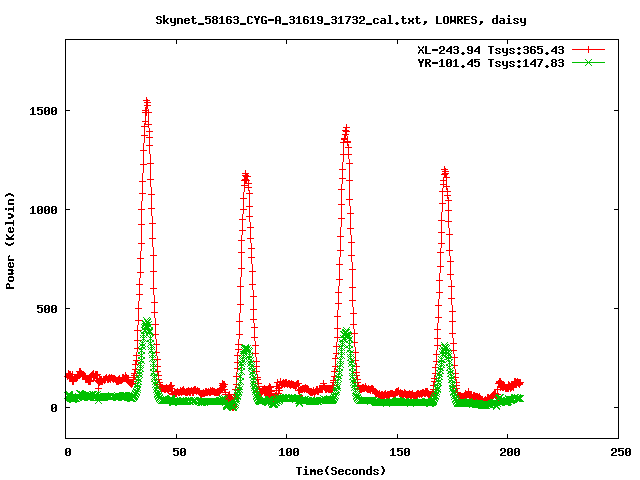Click the 1500 y-axis tick label
The image size is (640, 480).
pos(43,111)
